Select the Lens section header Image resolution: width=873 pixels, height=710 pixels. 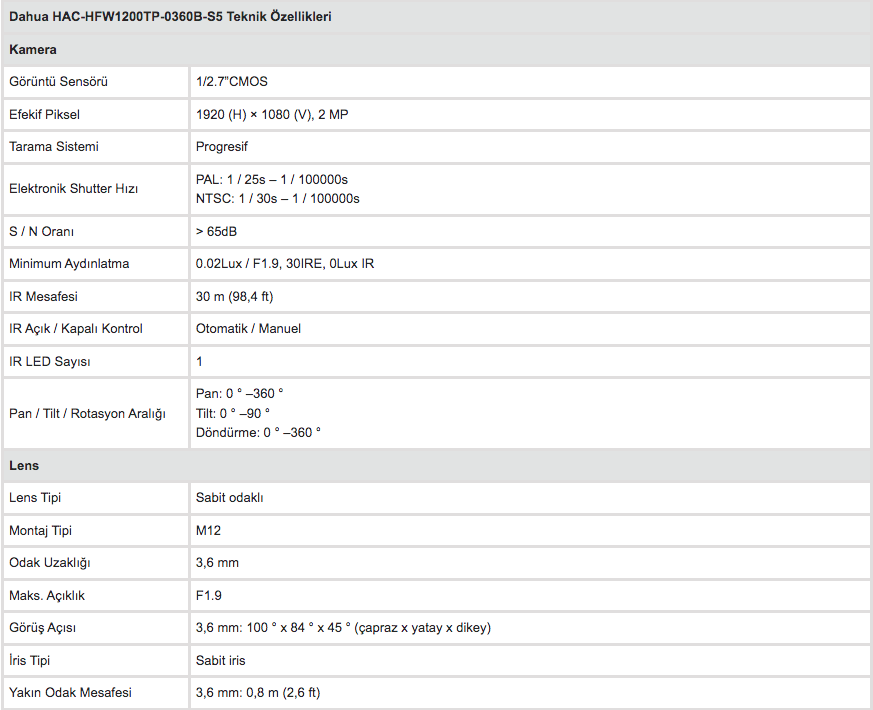(x=24, y=466)
